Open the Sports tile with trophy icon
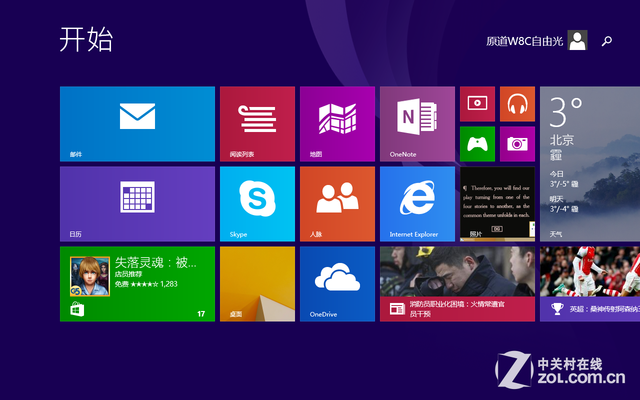This screenshot has width=640, height=400. pyautogui.click(x=590, y=284)
